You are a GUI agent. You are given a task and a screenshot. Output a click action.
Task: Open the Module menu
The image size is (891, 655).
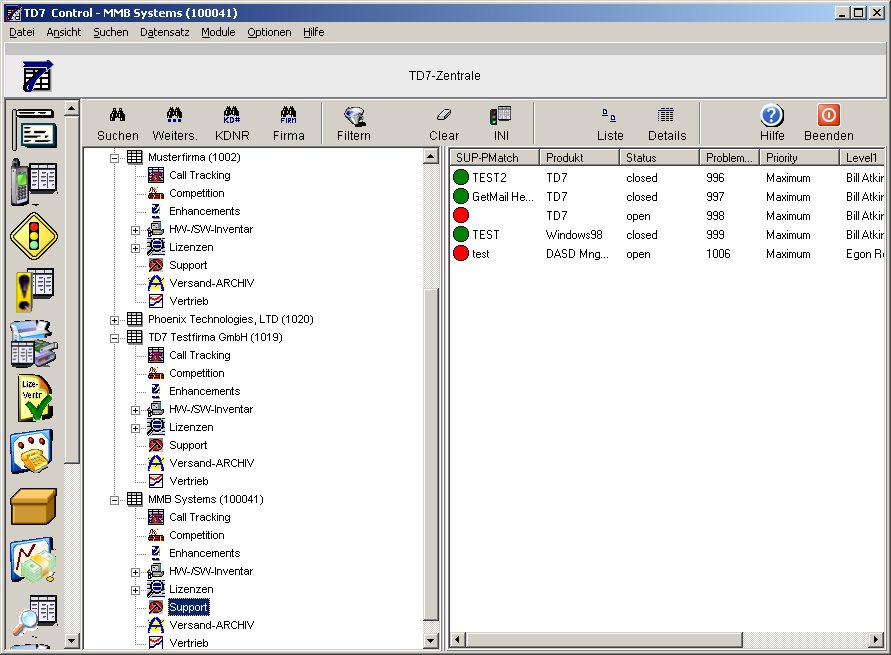tap(218, 32)
